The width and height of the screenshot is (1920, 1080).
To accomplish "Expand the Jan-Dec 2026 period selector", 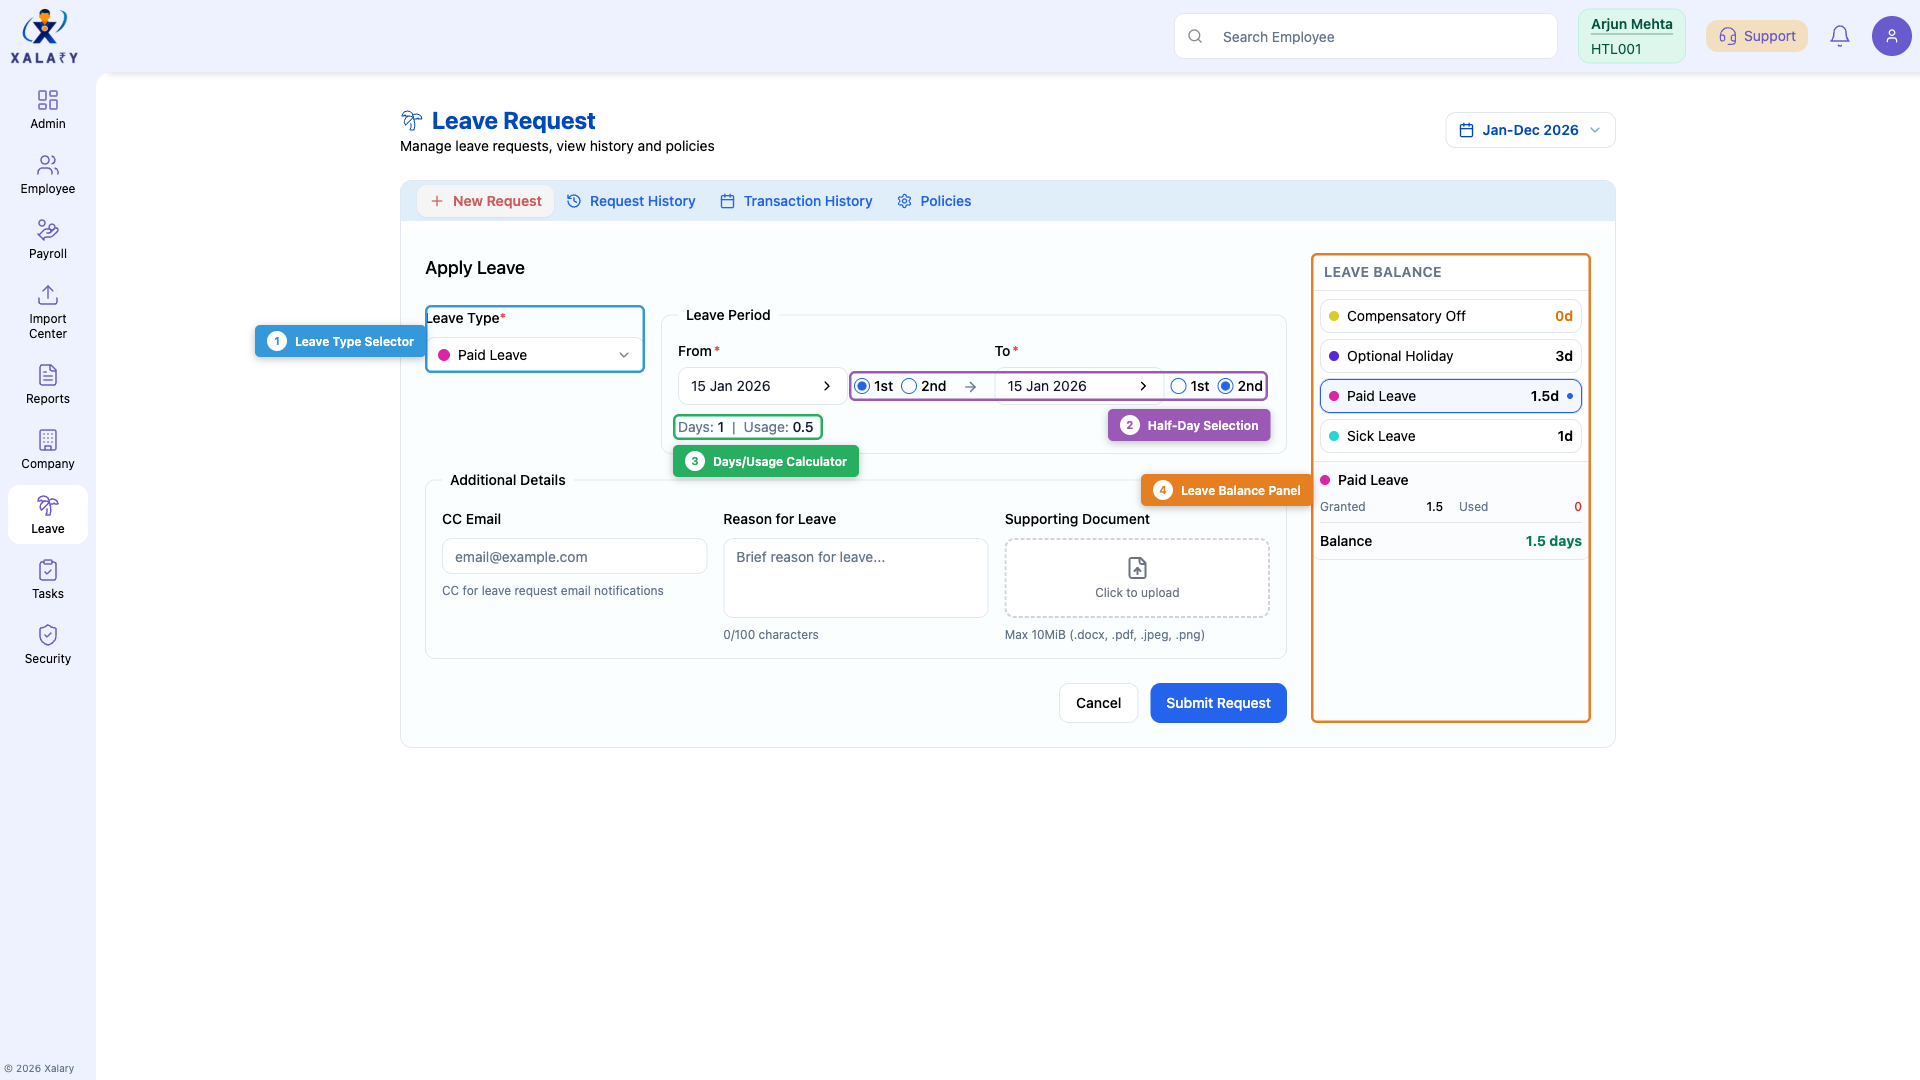I will point(1529,130).
